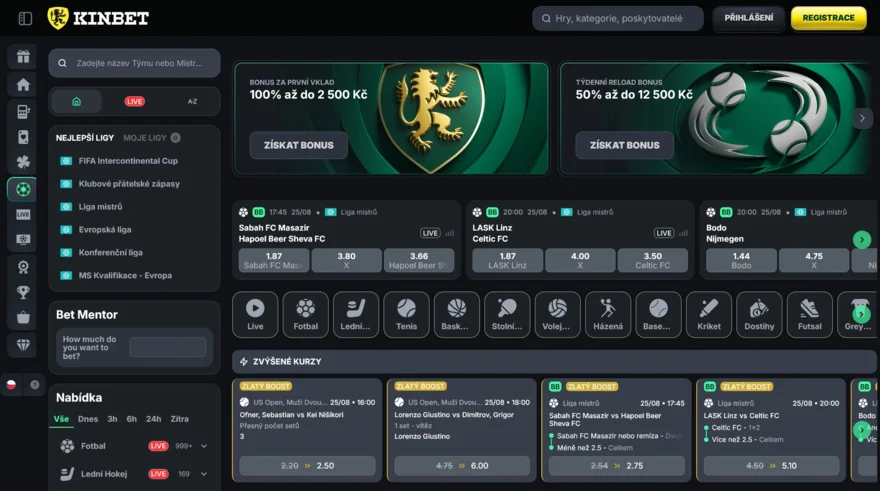Open the diamond VIP sidebar icon
The width and height of the screenshot is (880, 491).
(23, 345)
